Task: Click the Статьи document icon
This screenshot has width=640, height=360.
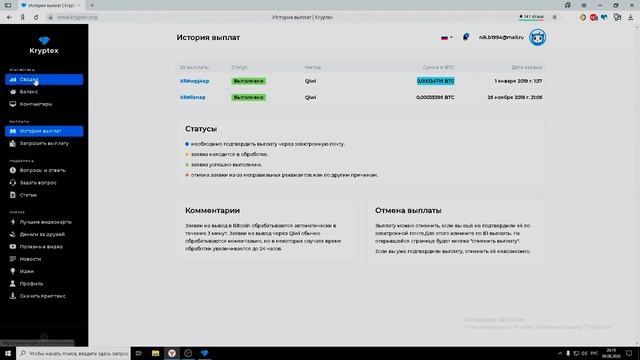Action: click(x=13, y=195)
